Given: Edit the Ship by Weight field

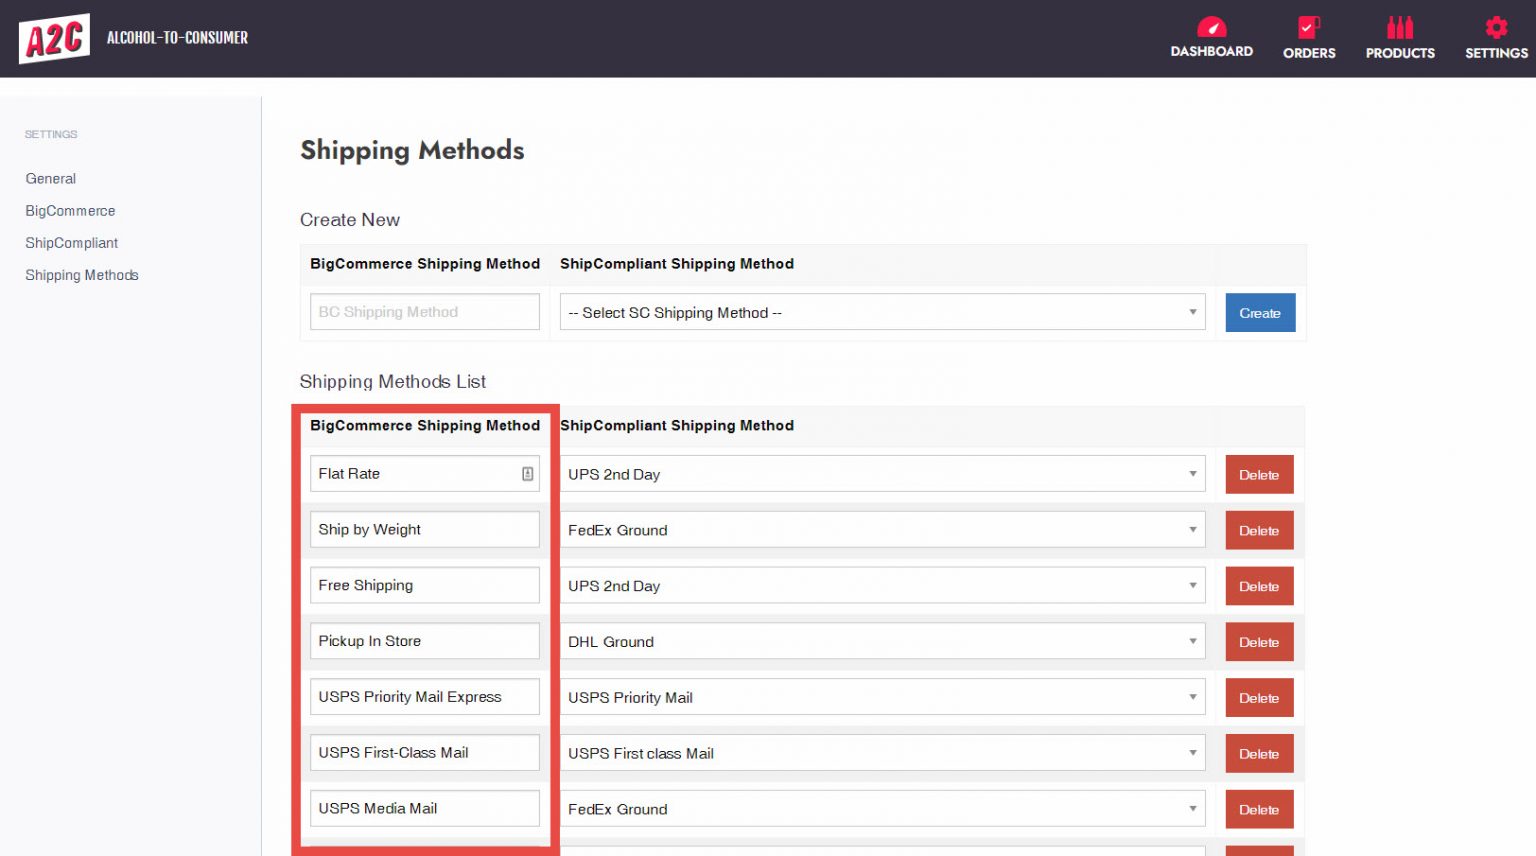Looking at the screenshot, I should [425, 530].
